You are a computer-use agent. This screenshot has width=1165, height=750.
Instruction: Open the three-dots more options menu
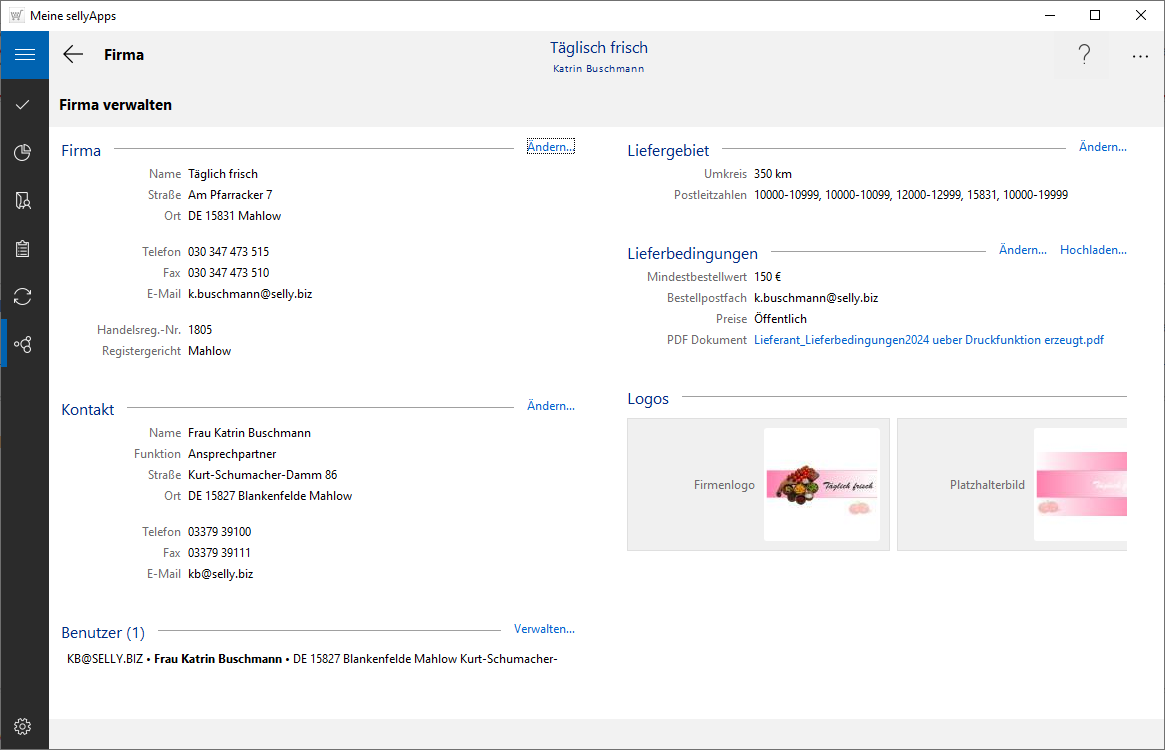coord(1140,56)
